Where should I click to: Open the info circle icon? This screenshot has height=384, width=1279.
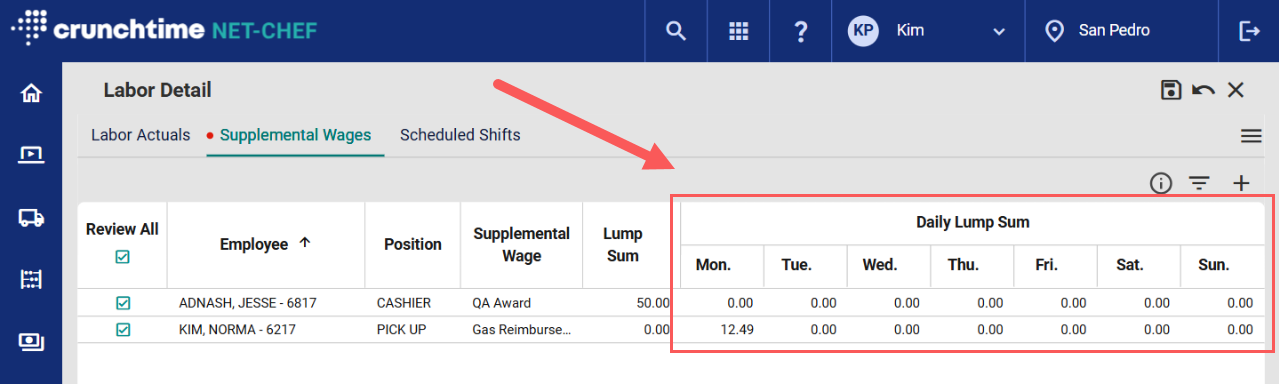pyautogui.click(x=1160, y=183)
